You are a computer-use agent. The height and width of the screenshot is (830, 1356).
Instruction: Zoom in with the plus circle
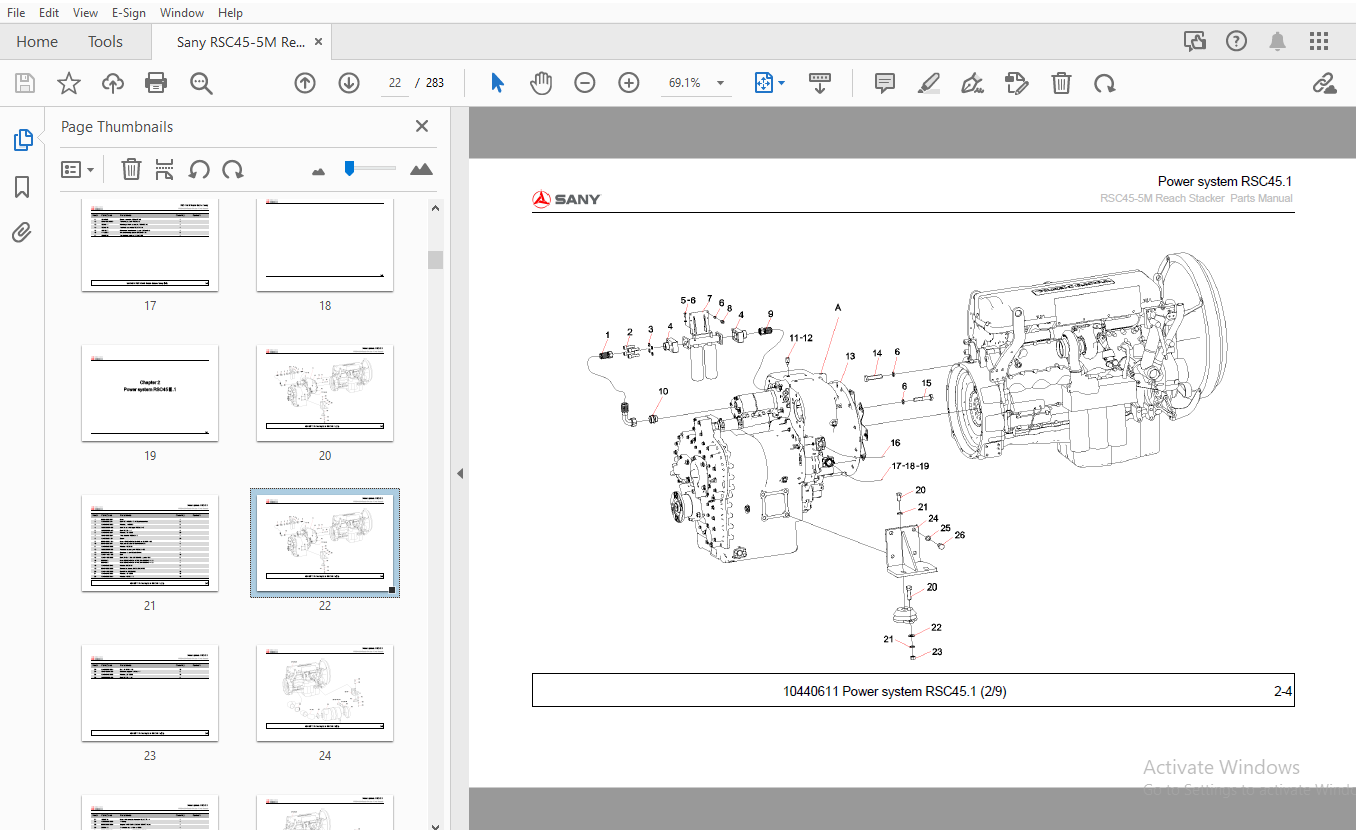tap(629, 83)
